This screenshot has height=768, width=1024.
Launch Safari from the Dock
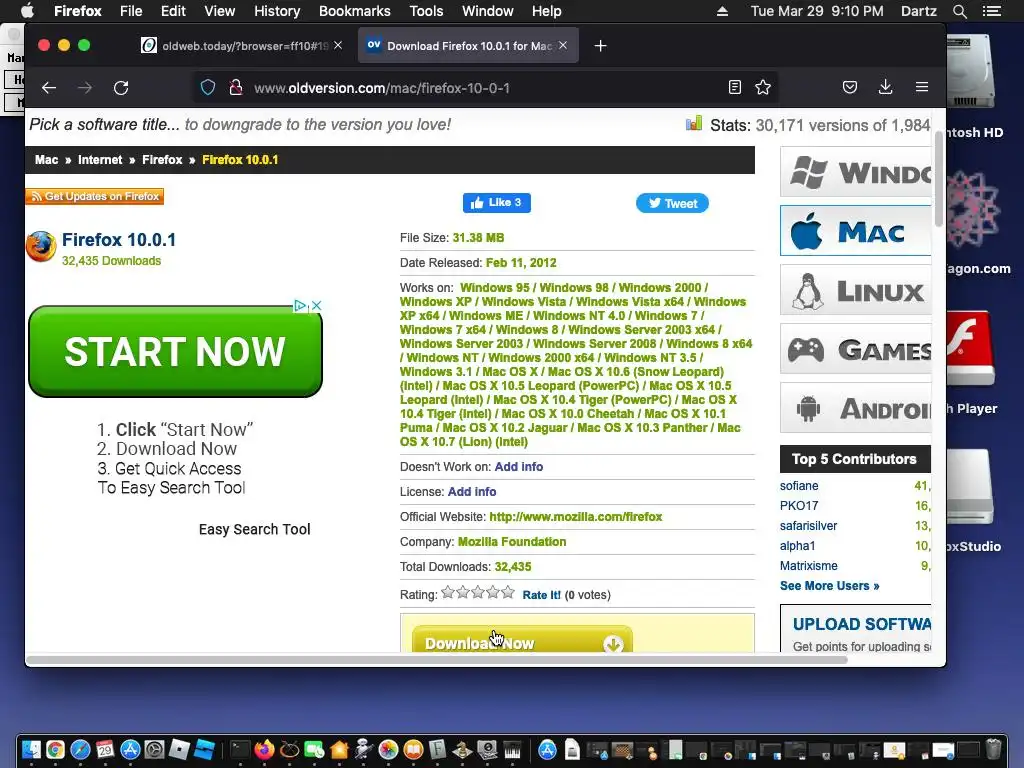tap(80, 750)
